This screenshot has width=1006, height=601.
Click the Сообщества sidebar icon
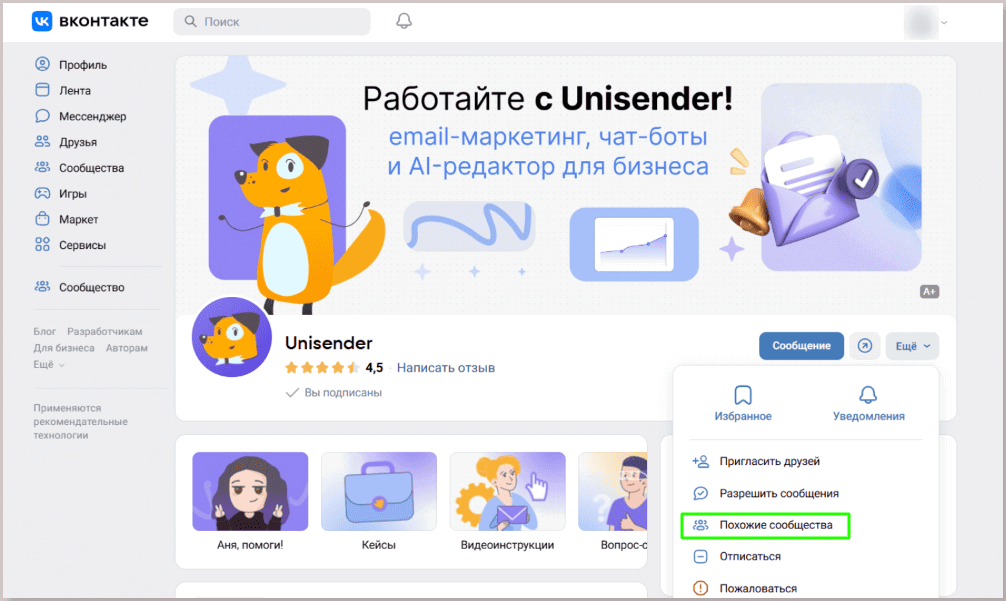[x=42, y=167]
